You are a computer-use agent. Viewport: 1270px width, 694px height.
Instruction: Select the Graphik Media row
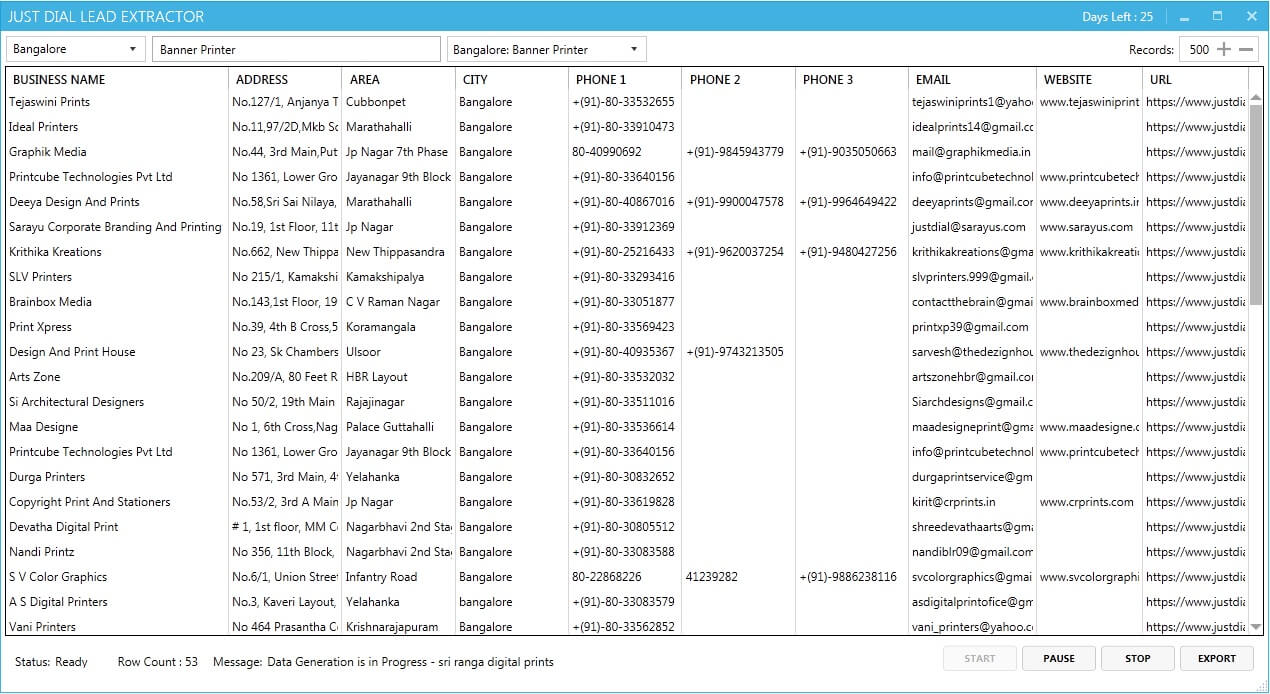(48, 152)
